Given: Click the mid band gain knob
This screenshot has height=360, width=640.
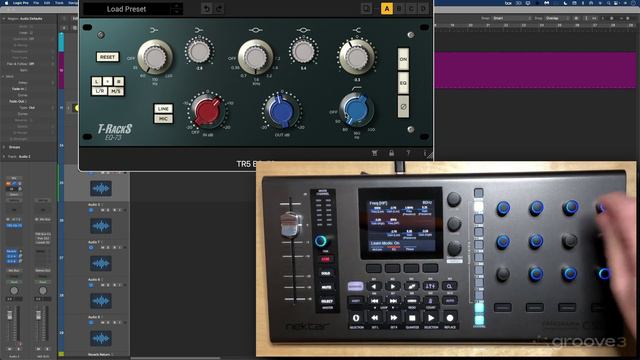Looking at the screenshot, I should pos(303,51).
